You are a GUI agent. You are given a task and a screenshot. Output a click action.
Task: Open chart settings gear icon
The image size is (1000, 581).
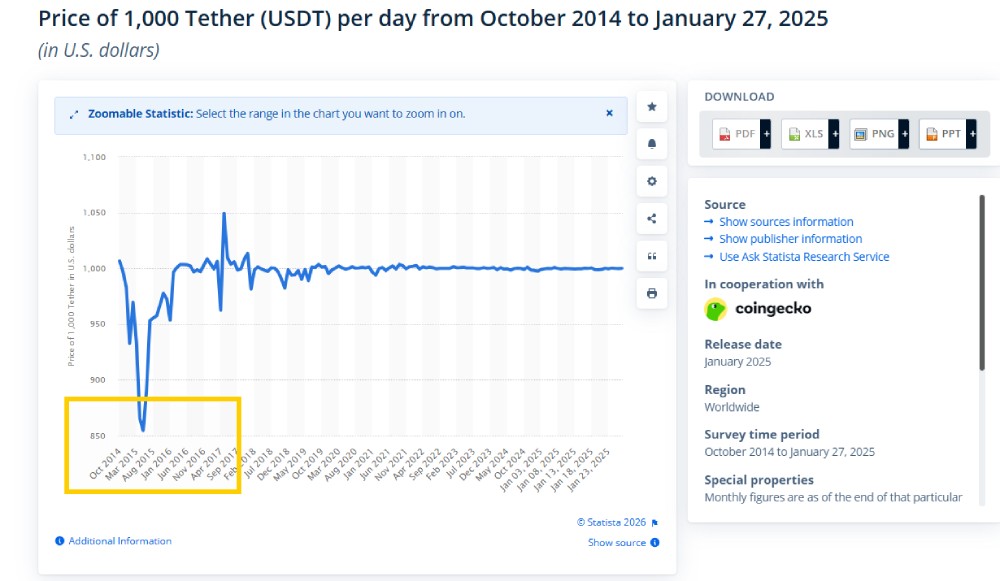(652, 181)
